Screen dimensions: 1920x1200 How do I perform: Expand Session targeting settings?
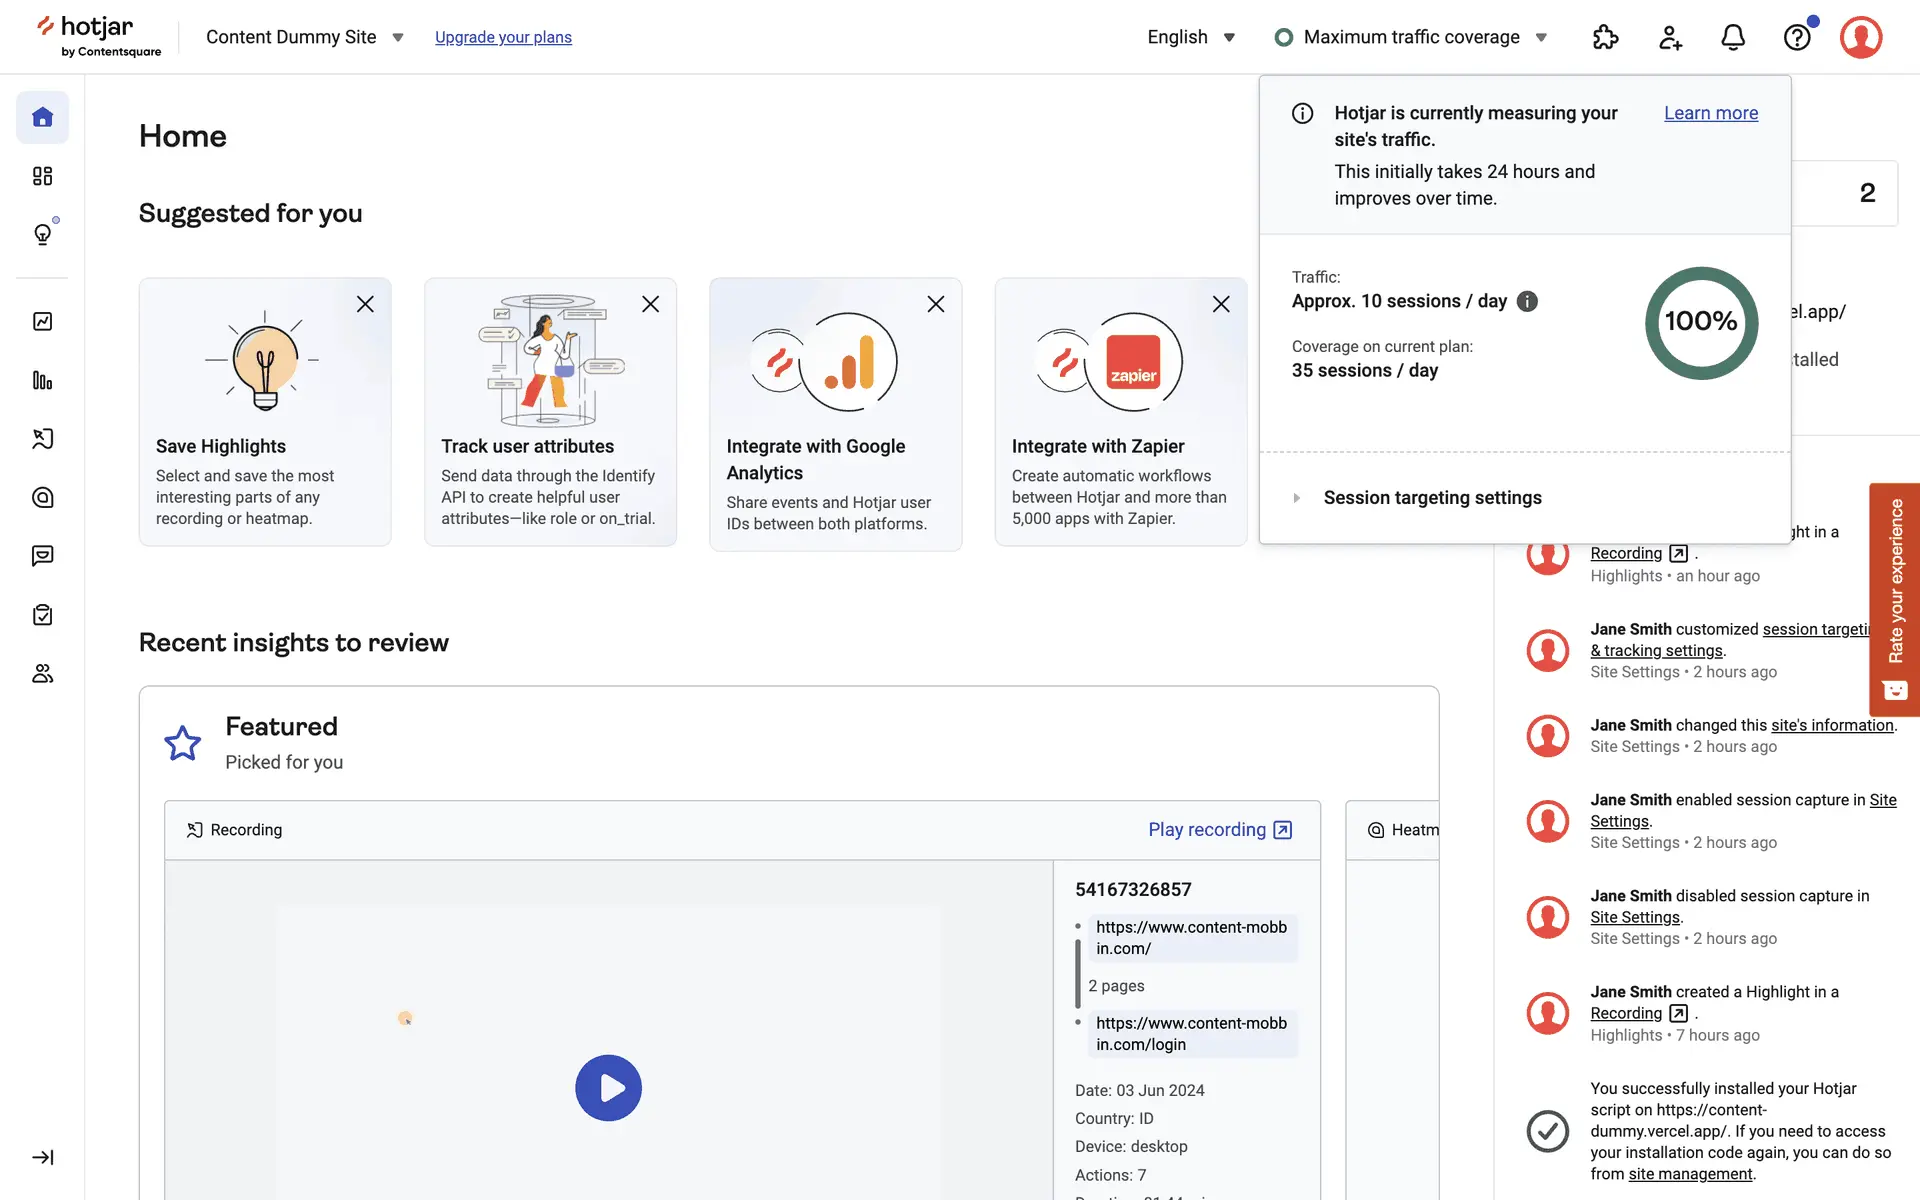click(1431, 498)
